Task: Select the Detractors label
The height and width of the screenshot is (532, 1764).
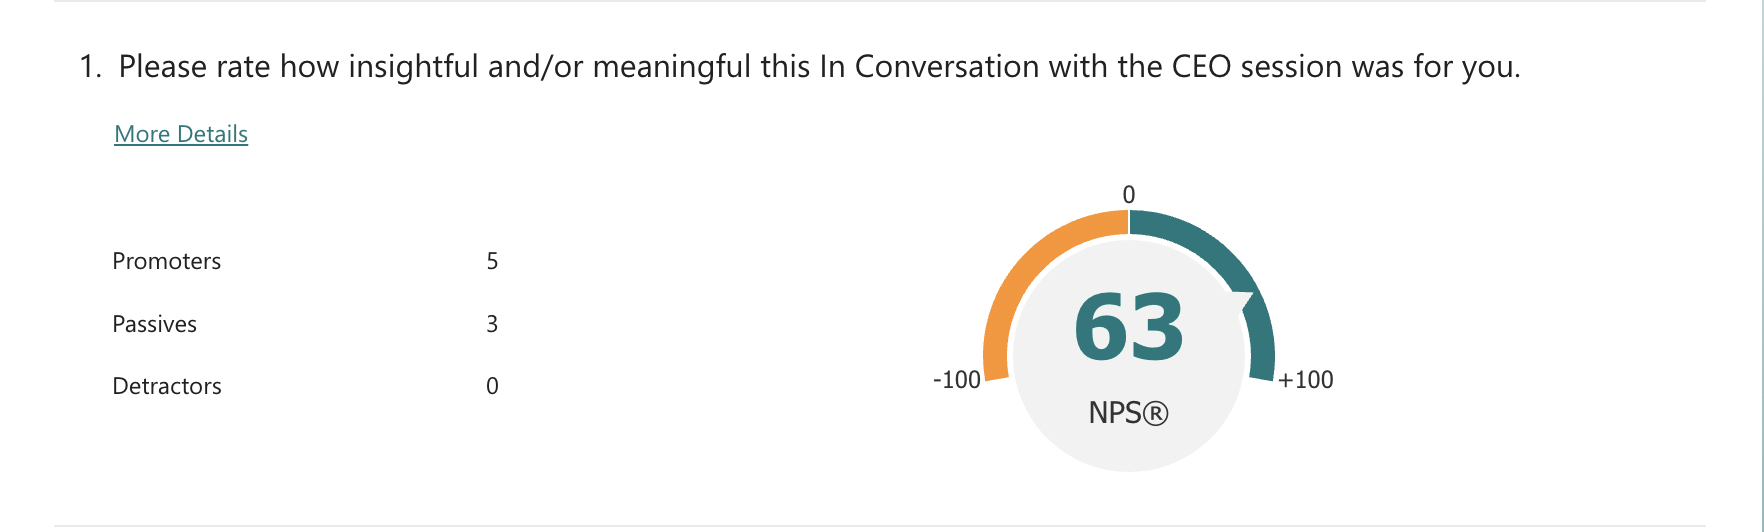Action: 167,386
